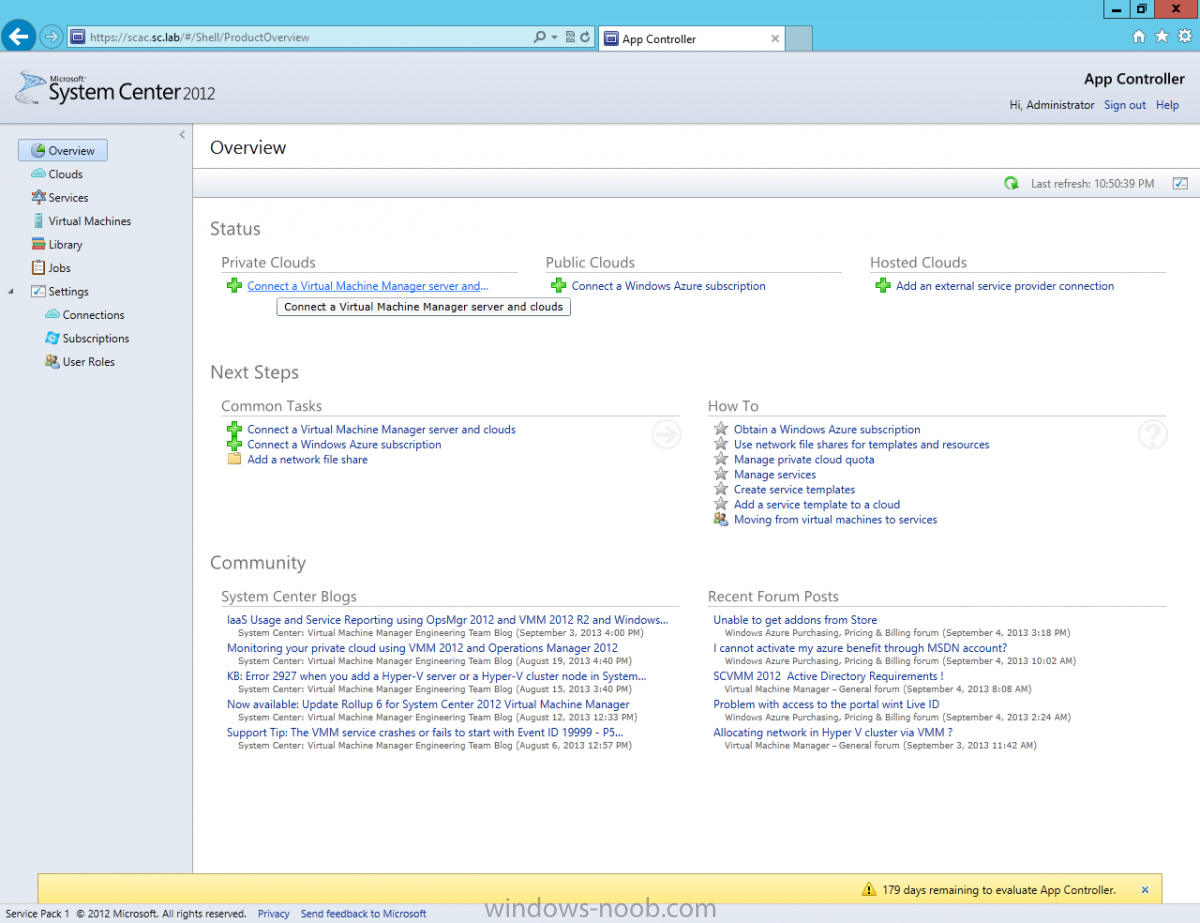This screenshot has height=923, width=1200.
Task: Dismiss the evaluation days remaining notice
Action: click(x=1145, y=889)
